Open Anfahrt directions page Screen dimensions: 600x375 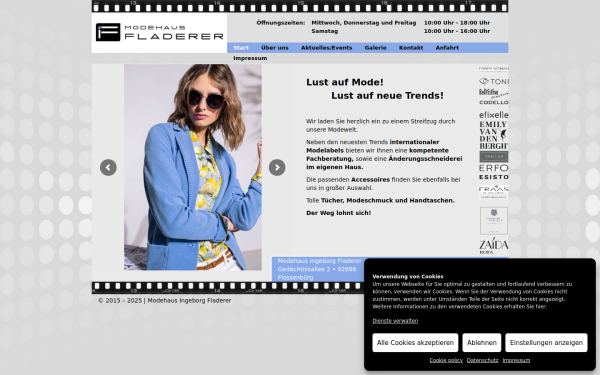tap(447, 48)
